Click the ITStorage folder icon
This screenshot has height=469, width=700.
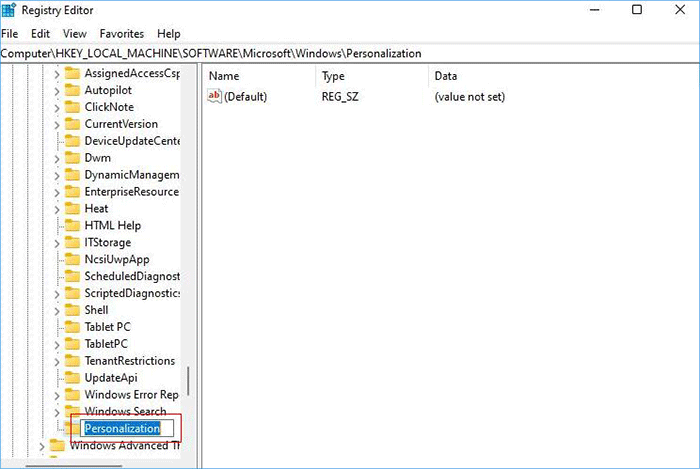click(72, 242)
